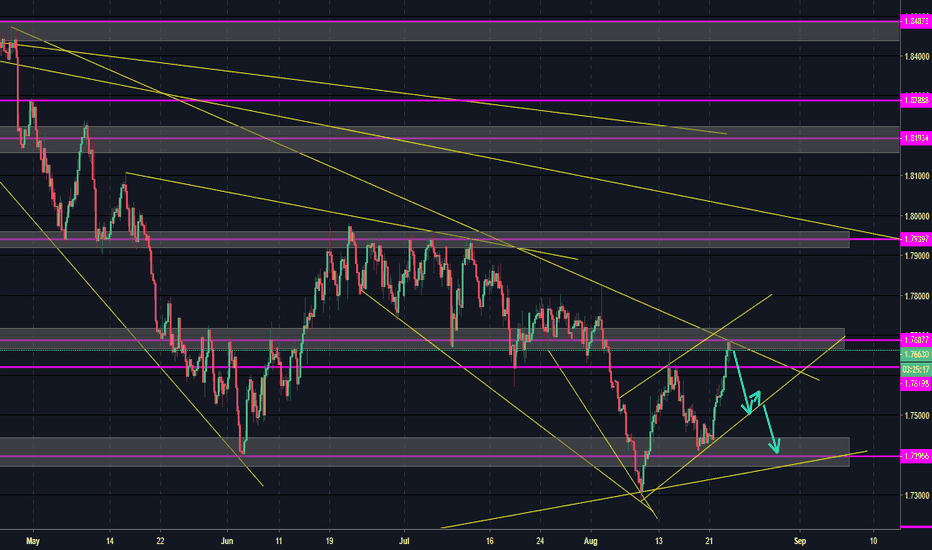Viewport: 932px width, 550px height.
Task: Click the 1.73000 price axis label
Action: tap(917, 495)
